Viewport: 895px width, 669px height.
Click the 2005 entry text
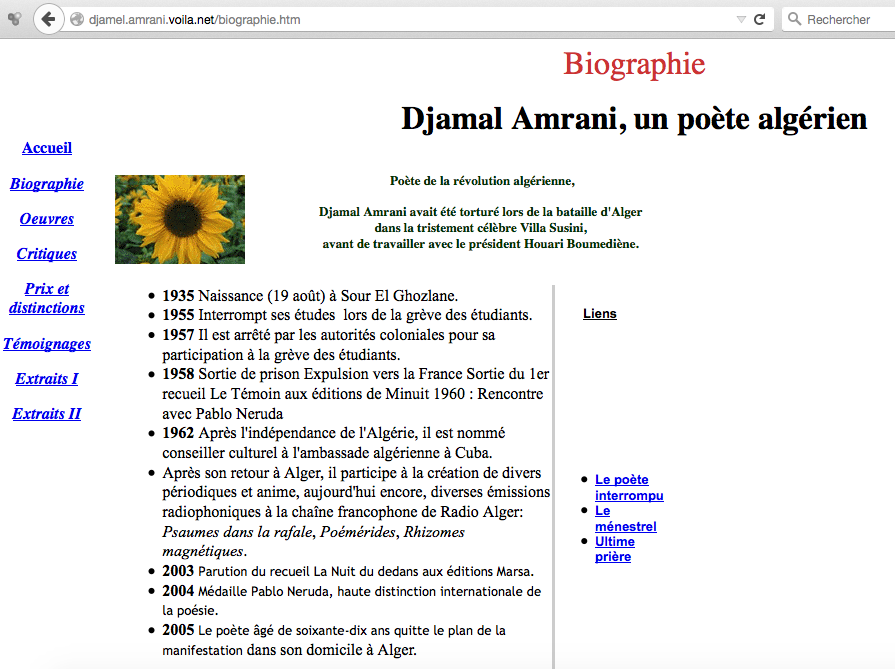(334, 640)
